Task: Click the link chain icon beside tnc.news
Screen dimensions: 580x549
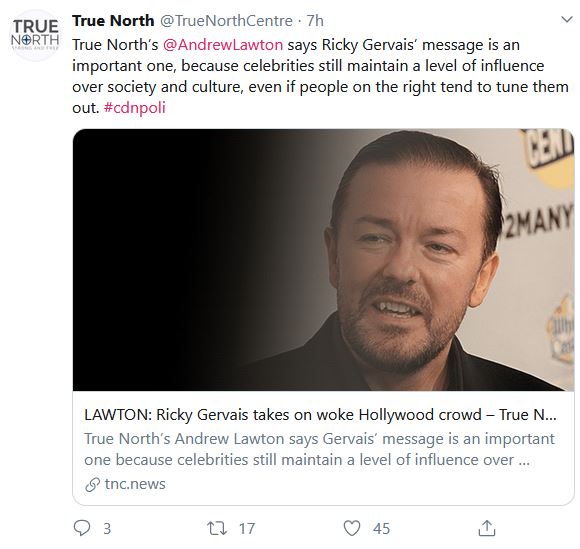Action: coord(92,485)
